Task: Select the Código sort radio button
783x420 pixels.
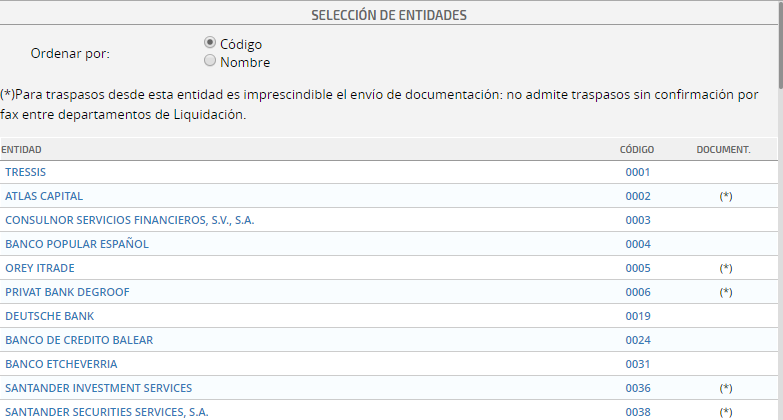Action: tap(210, 43)
